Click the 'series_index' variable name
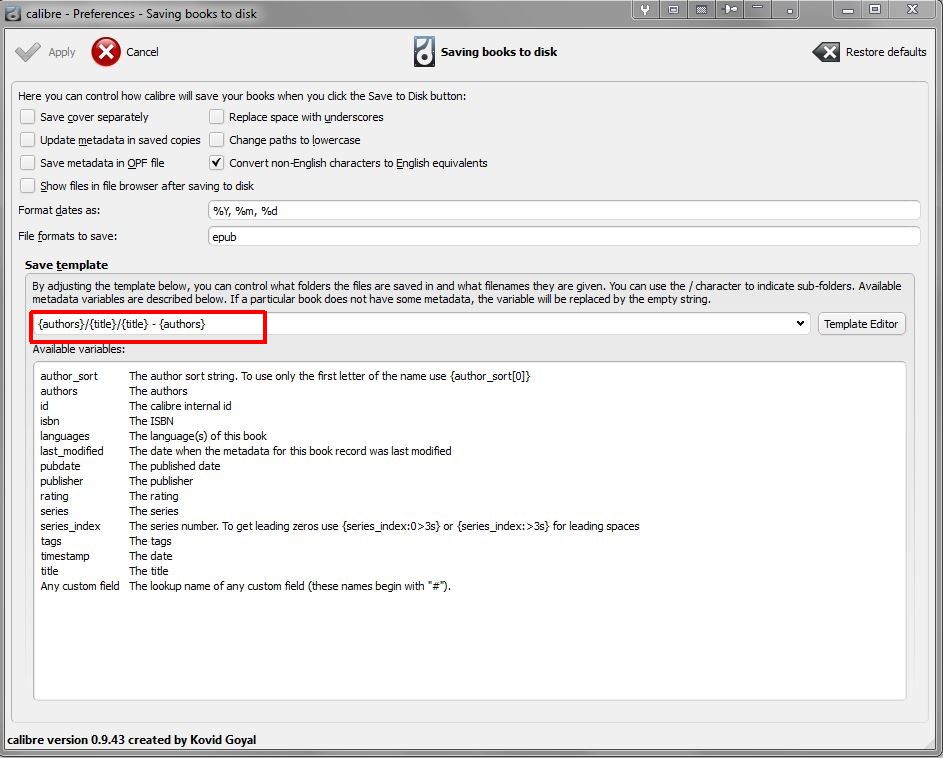This screenshot has width=943, height=758. point(70,526)
